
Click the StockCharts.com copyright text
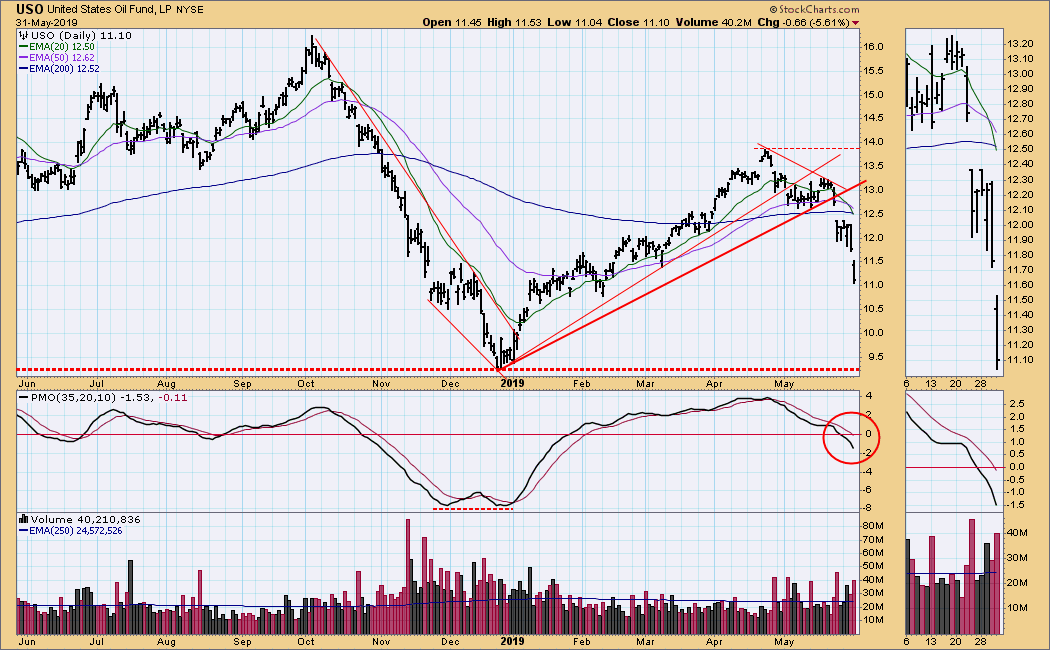[x=814, y=9]
